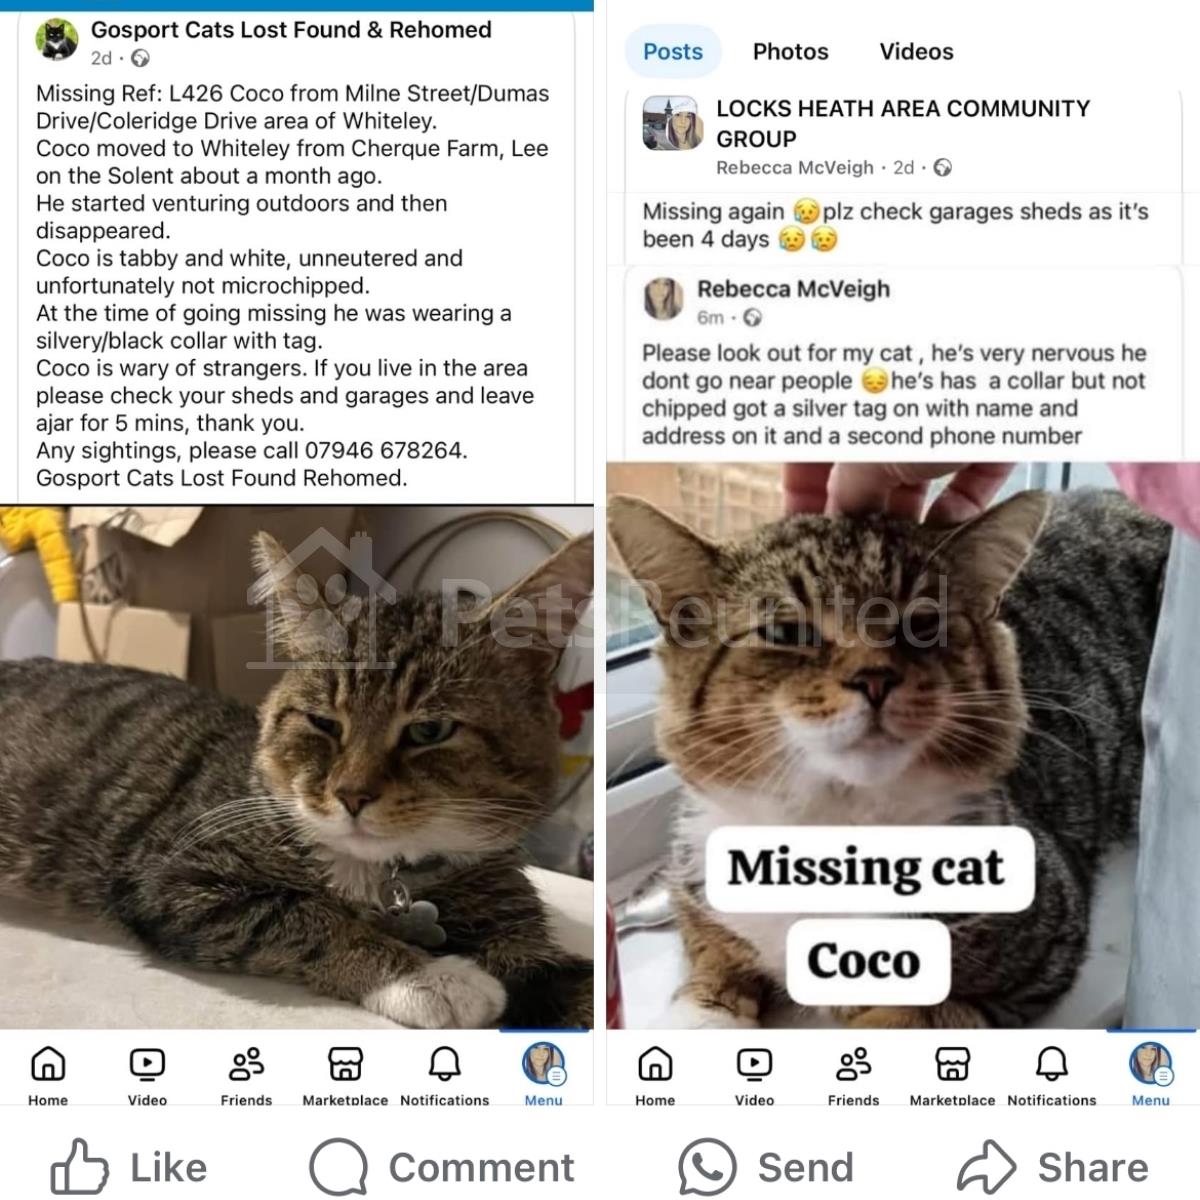Open LOCKS HEATH AREA COMMUNITY GROUP link
Screen dimensions: 1200x1200
tap(903, 123)
